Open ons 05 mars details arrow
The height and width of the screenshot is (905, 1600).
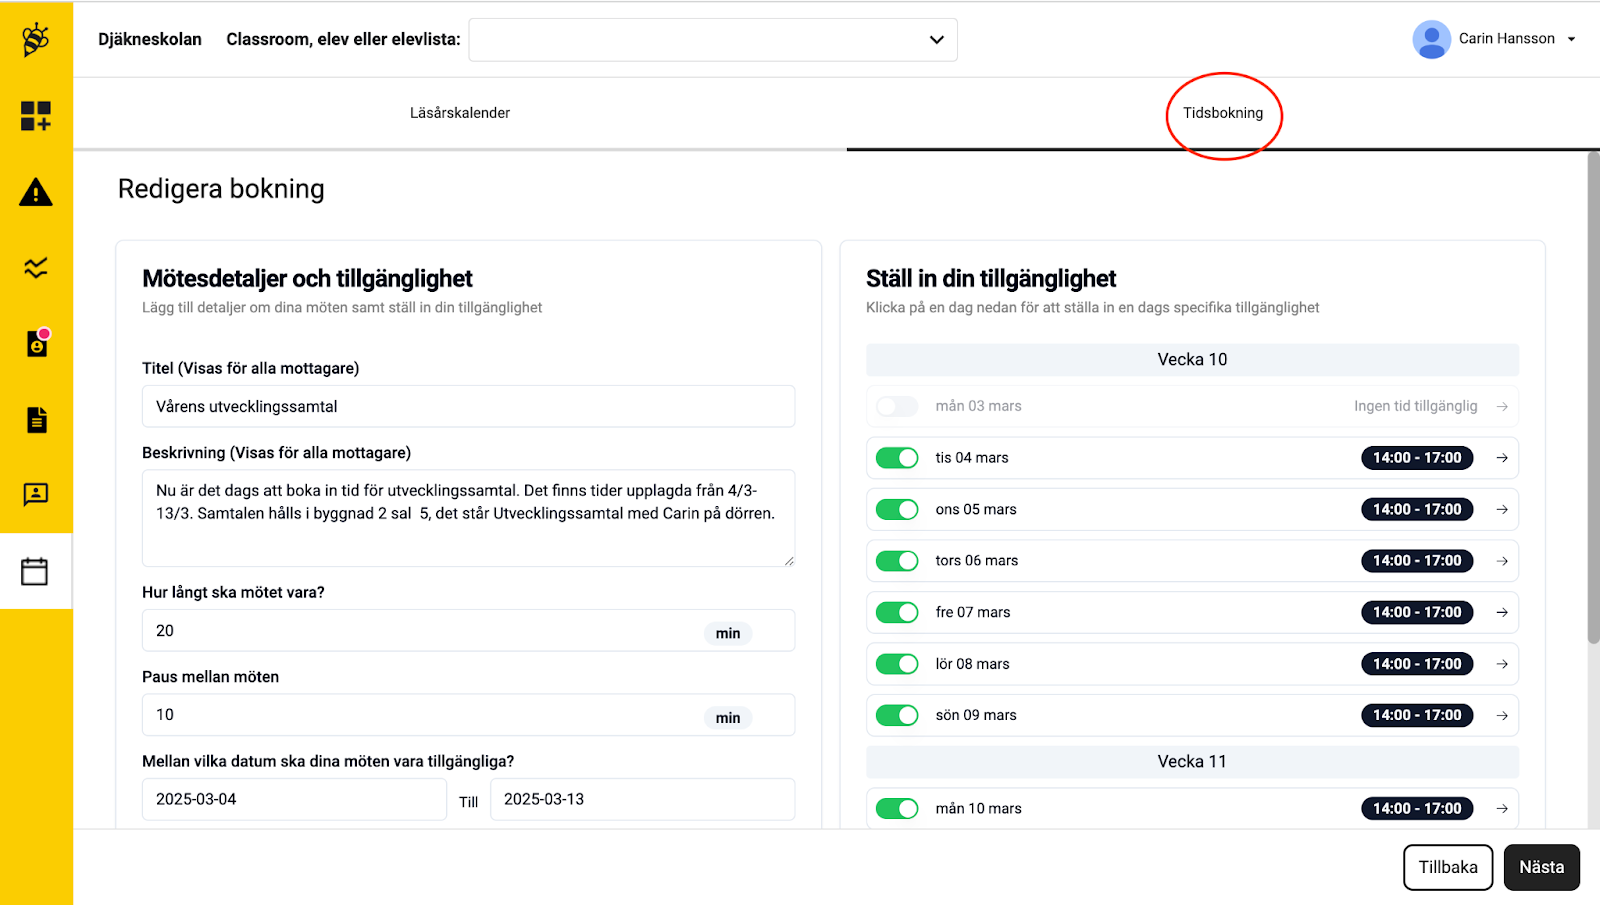(x=1502, y=510)
